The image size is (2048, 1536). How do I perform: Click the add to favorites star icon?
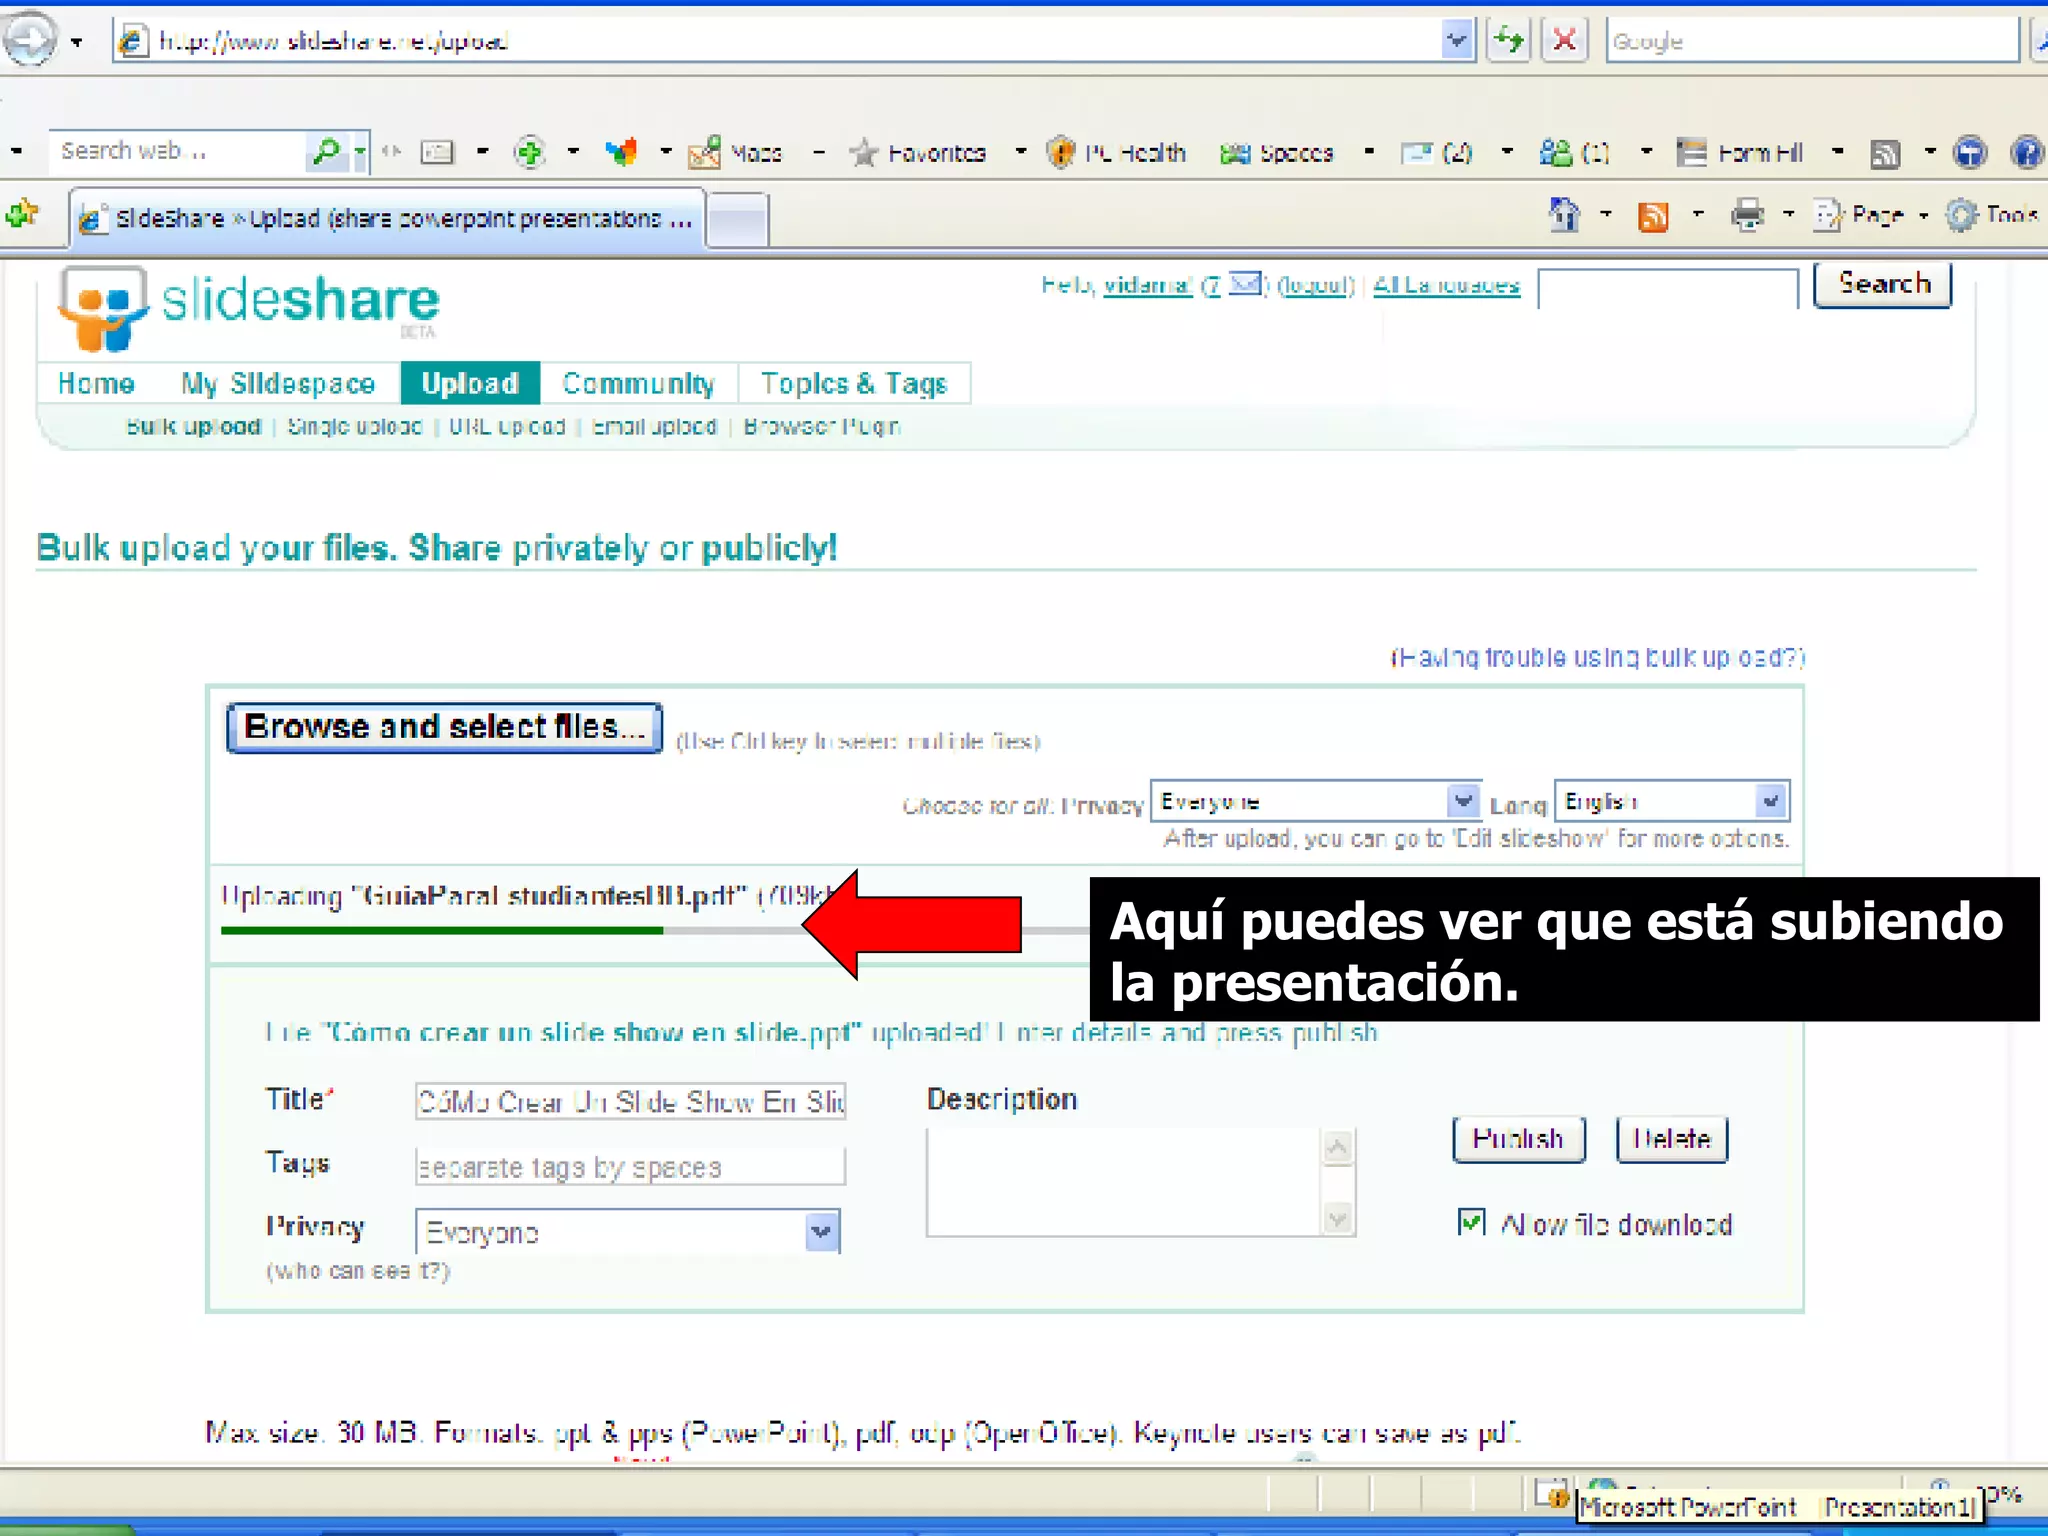pyautogui.click(x=22, y=214)
